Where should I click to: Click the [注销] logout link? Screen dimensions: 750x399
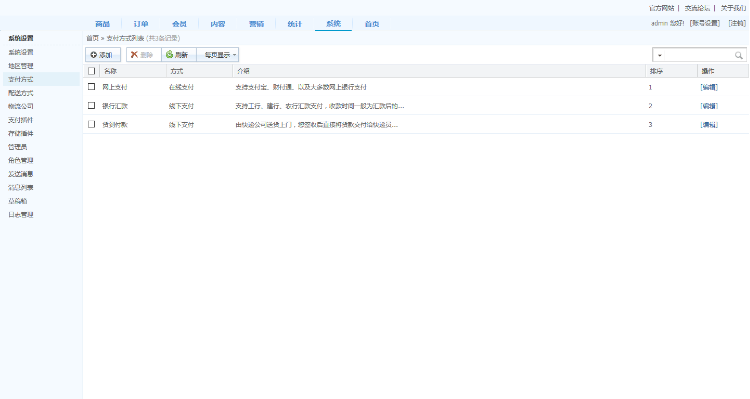[737, 23]
